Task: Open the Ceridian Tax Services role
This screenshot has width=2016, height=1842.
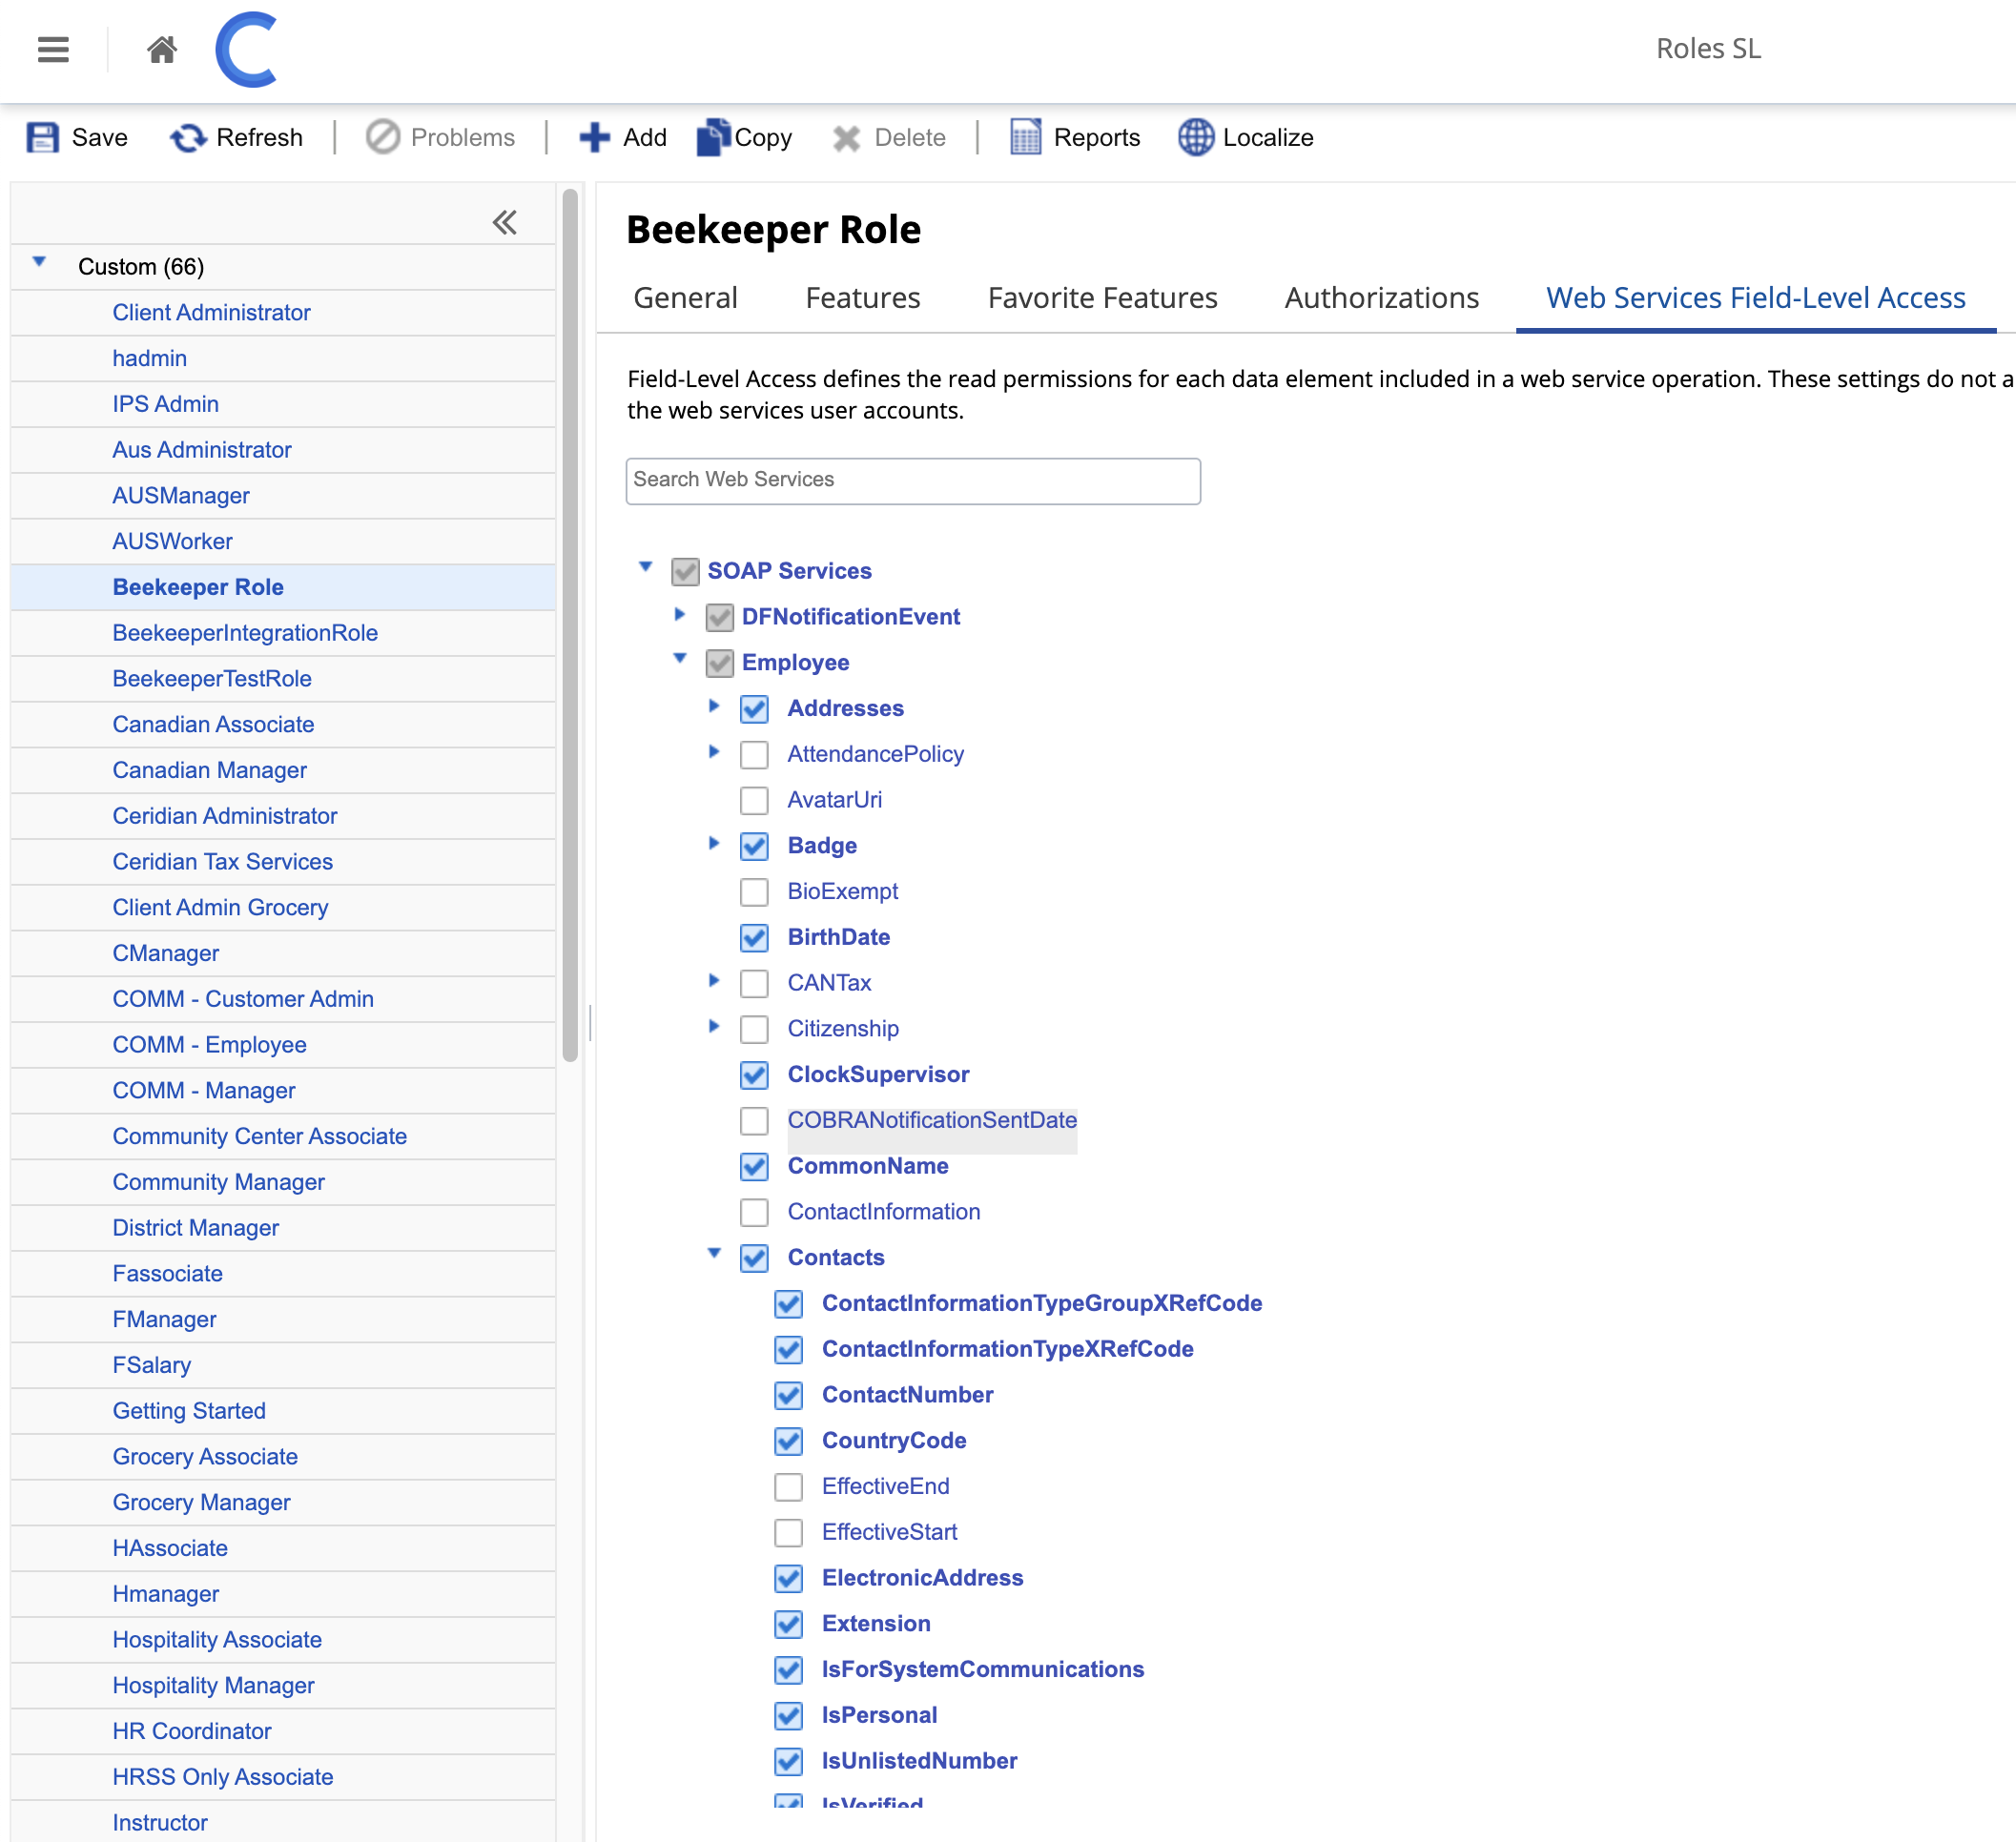Action: tap(222, 862)
